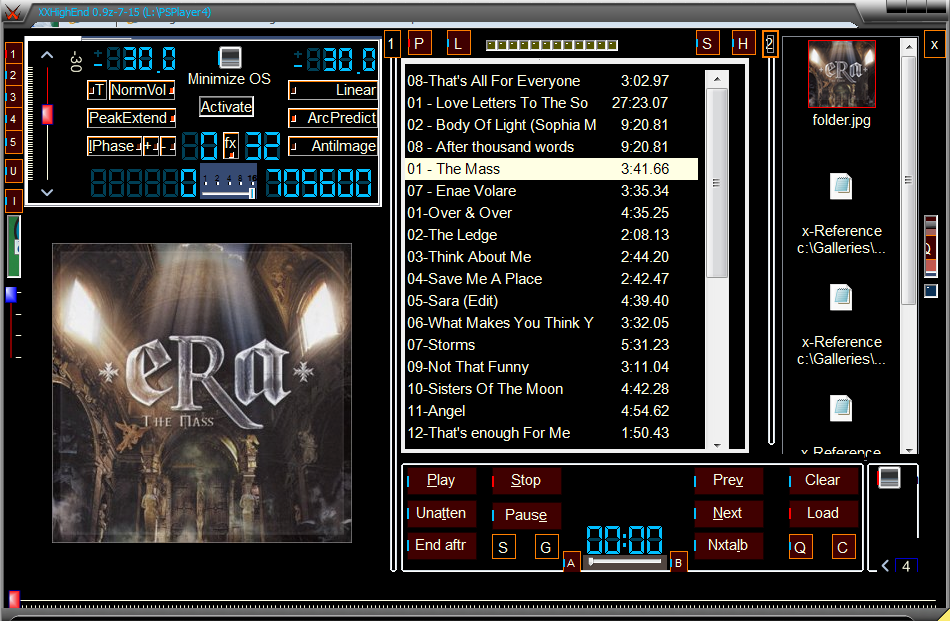The width and height of the screenshot is (950, 621).
Task: Click the Stop button
Action: coord(526,480)
